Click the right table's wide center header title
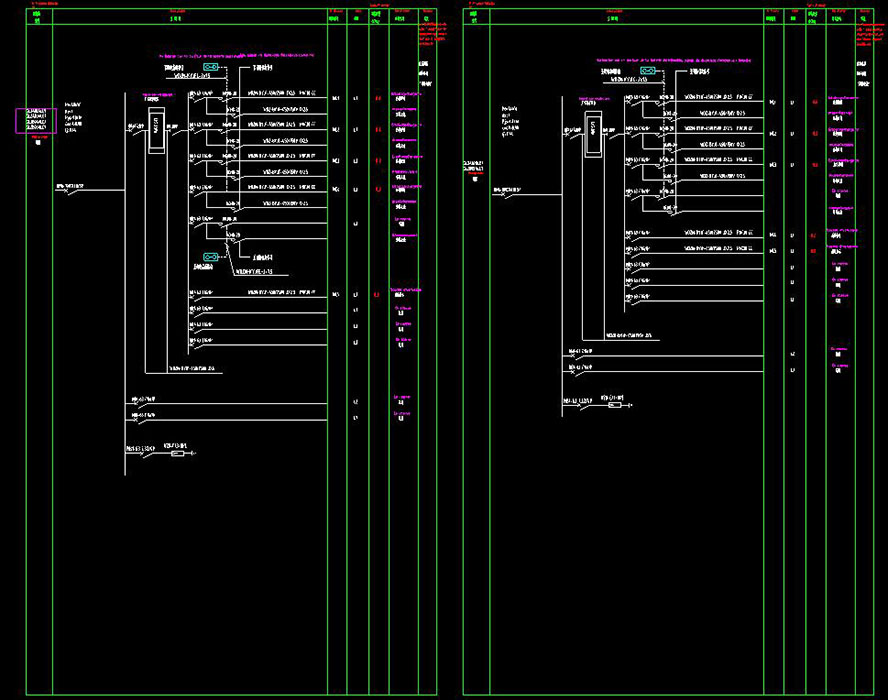This screenshot has height=700, width=888. point(612,18)
